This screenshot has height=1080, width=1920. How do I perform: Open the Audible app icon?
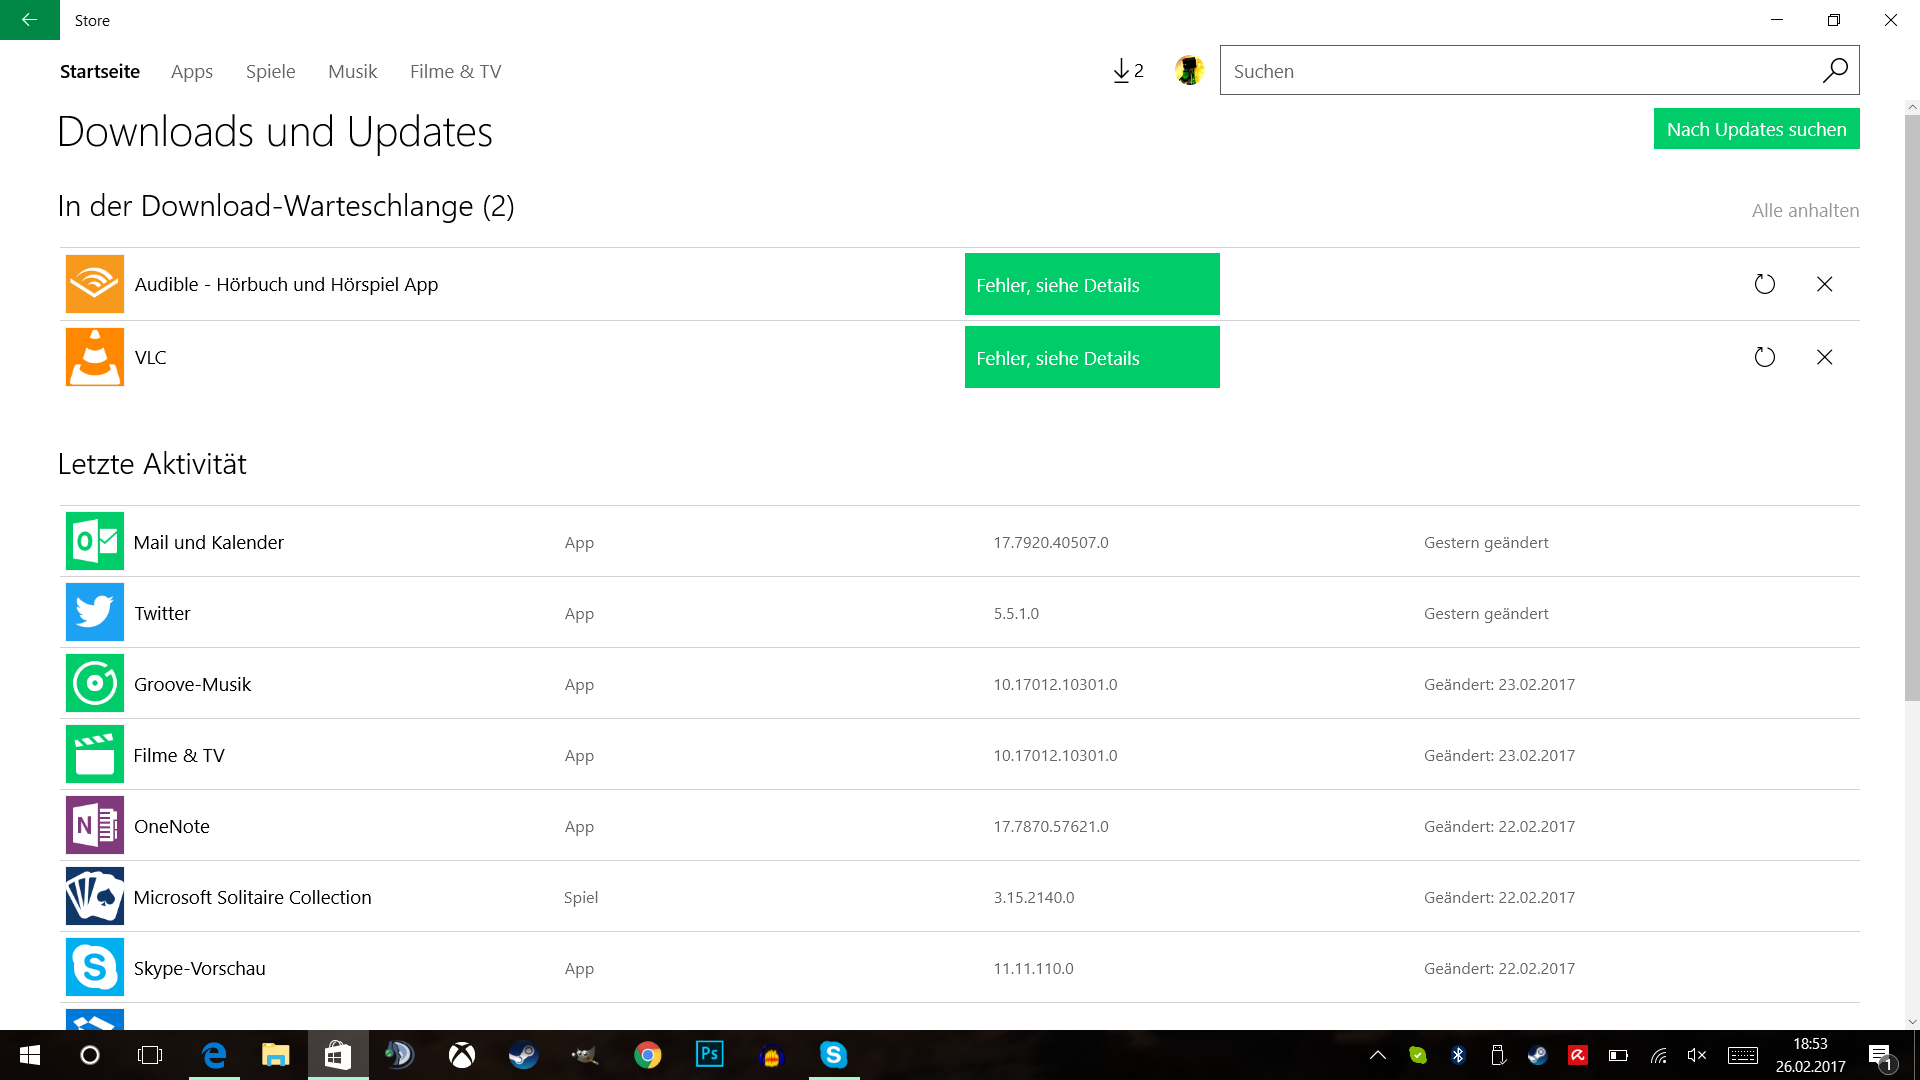click(95, 284)
